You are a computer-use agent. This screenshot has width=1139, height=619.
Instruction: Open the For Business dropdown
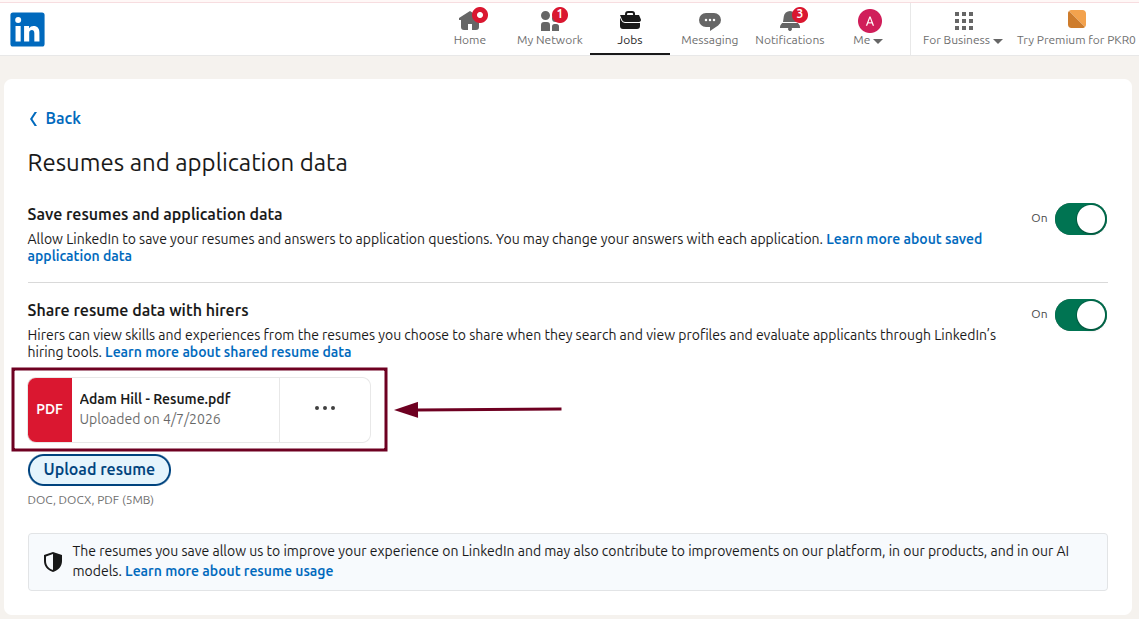click(962, 40)
